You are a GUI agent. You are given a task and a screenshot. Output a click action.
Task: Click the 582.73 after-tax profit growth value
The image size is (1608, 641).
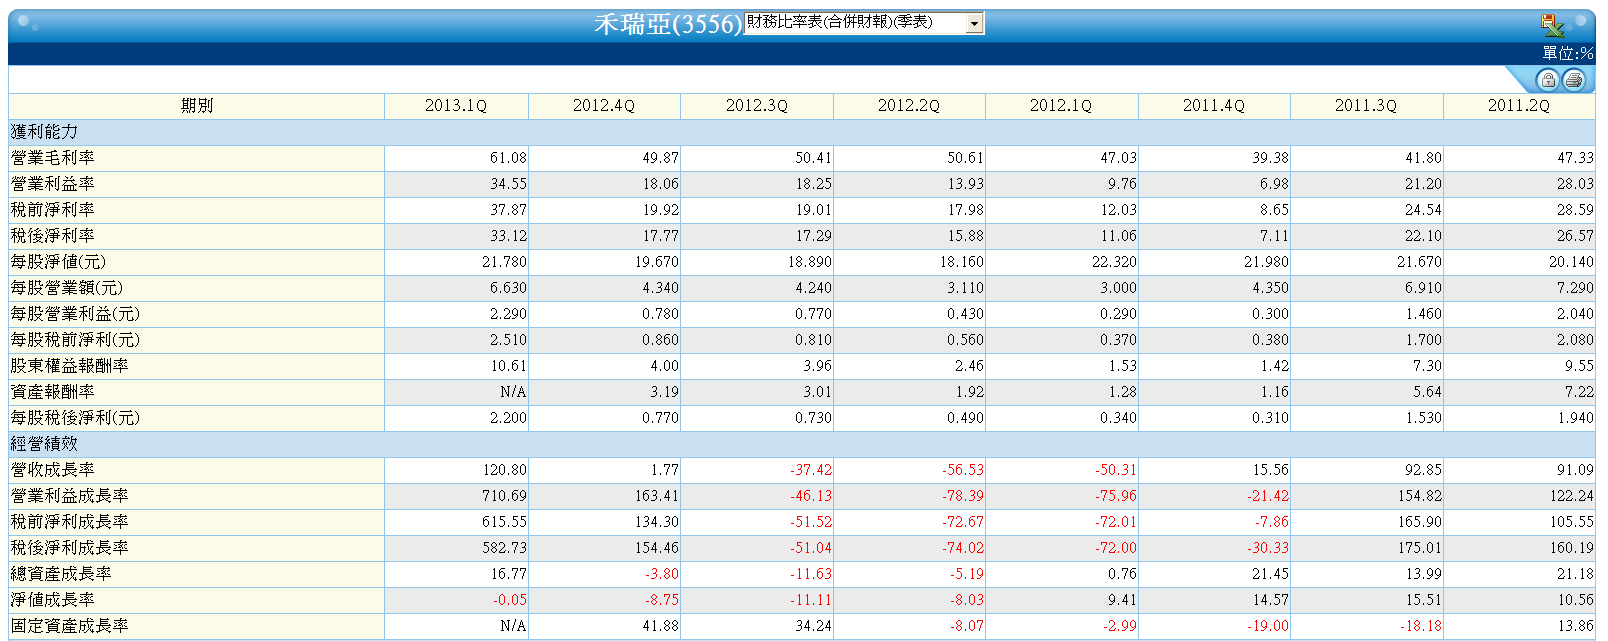pos(504,548)
